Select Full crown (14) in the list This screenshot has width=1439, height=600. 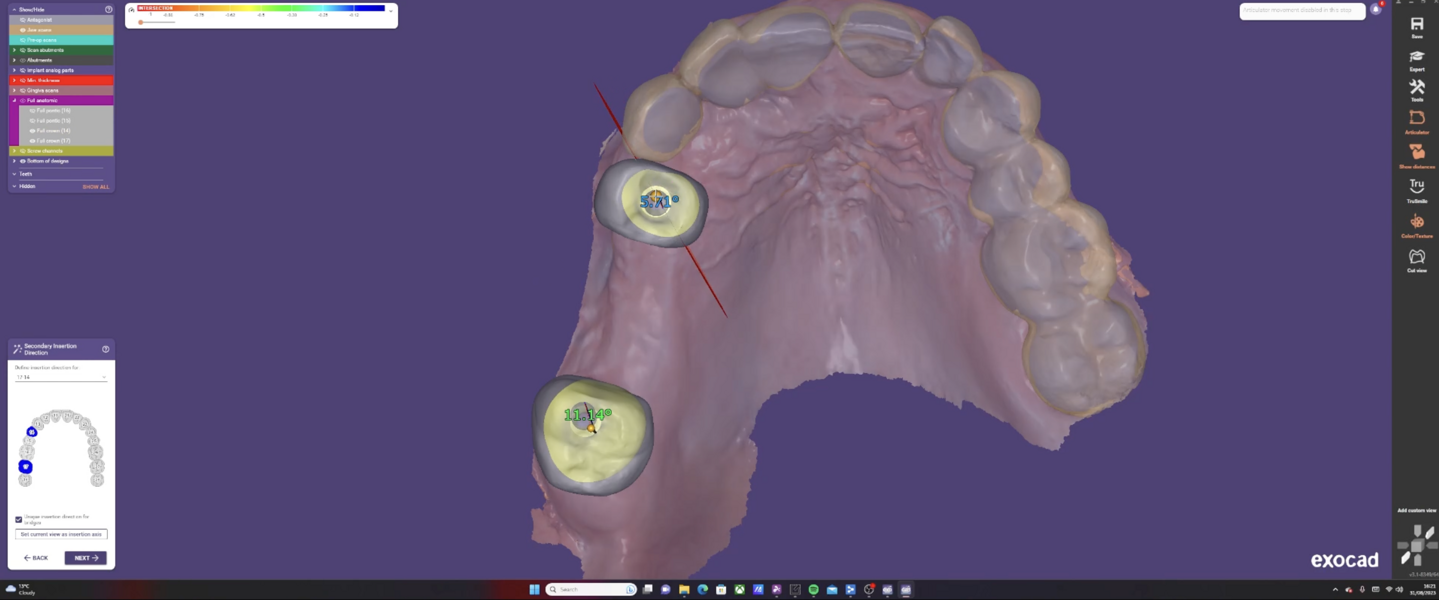click(53, 131)
